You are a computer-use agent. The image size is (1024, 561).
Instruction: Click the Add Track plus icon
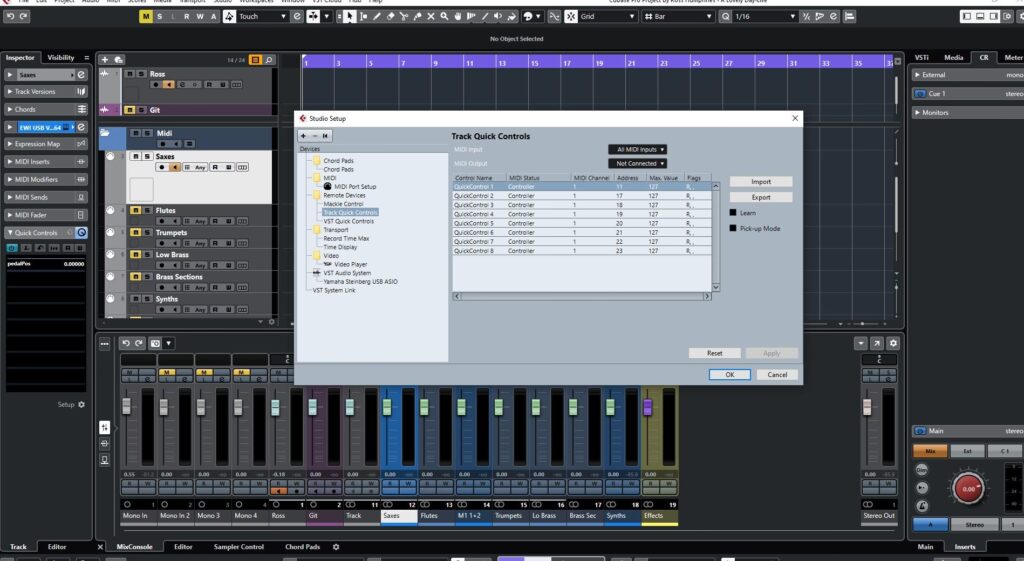click(106, 60)
